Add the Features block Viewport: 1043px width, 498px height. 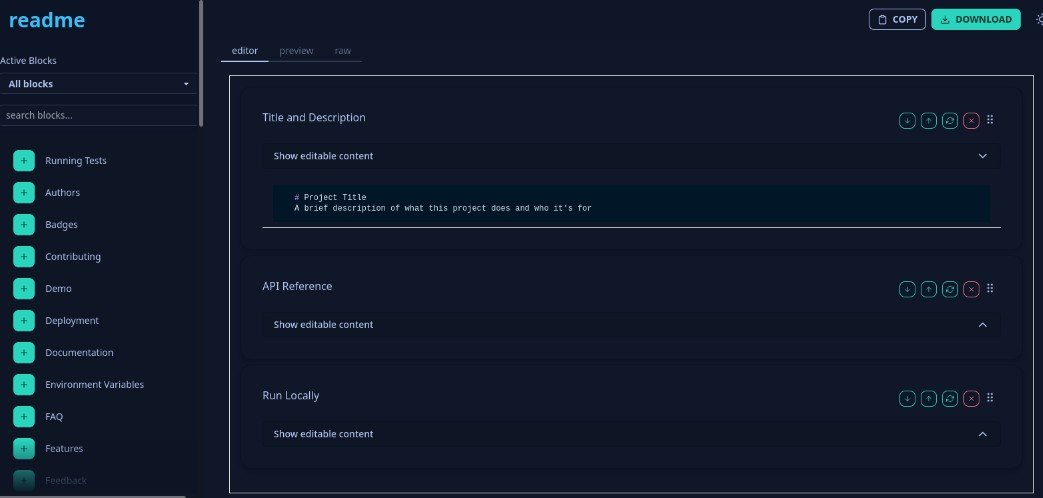pyautogui.click(x=24, y=448)
